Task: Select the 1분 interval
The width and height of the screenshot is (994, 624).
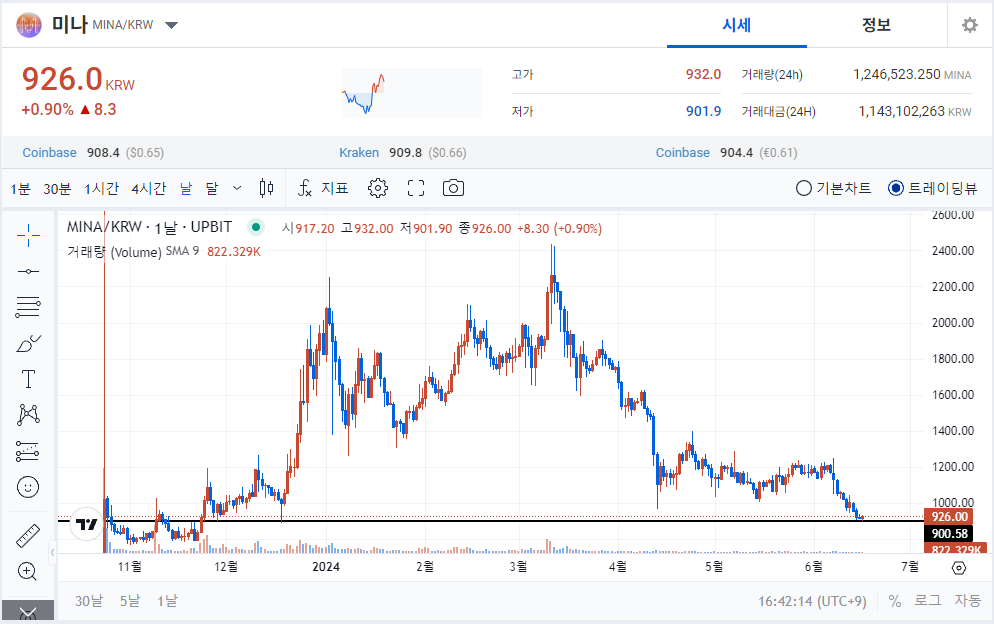Action: tap(20, 189)
